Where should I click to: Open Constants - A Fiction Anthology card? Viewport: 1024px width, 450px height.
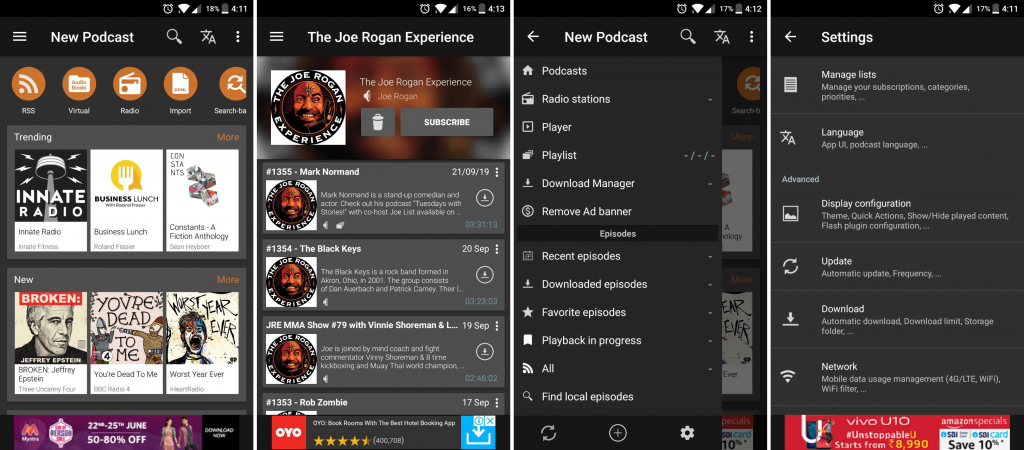point(202,201)
